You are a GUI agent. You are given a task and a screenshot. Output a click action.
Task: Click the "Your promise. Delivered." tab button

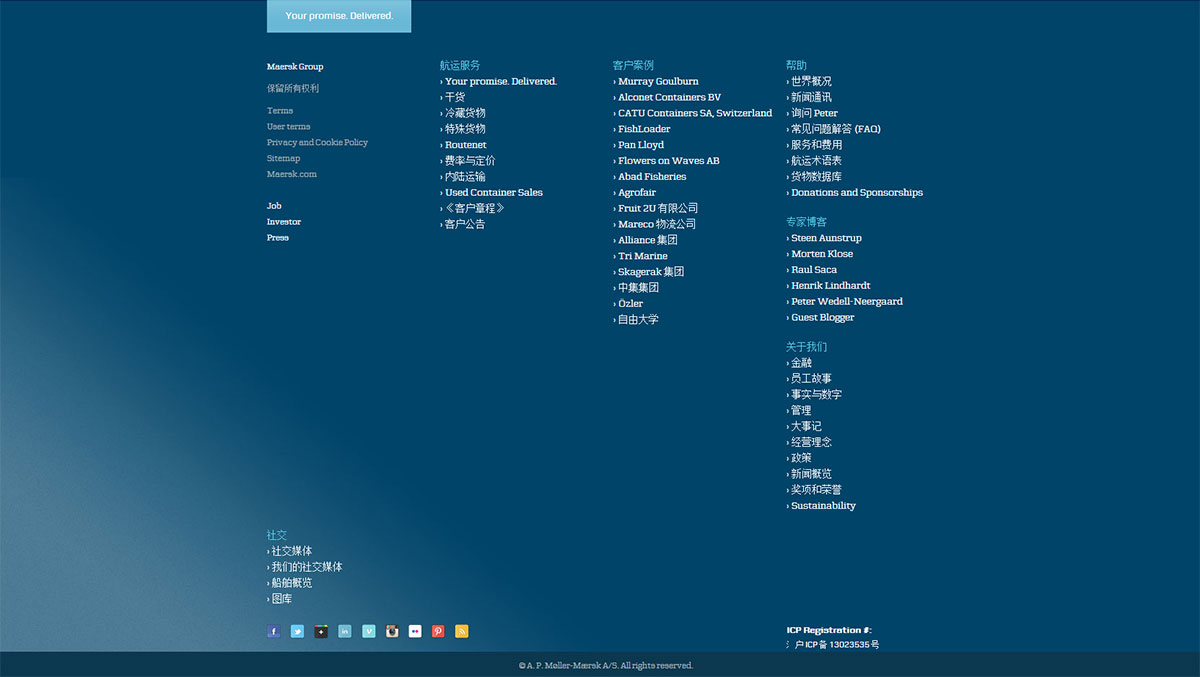pyautogui.click(x=339, y=16)
